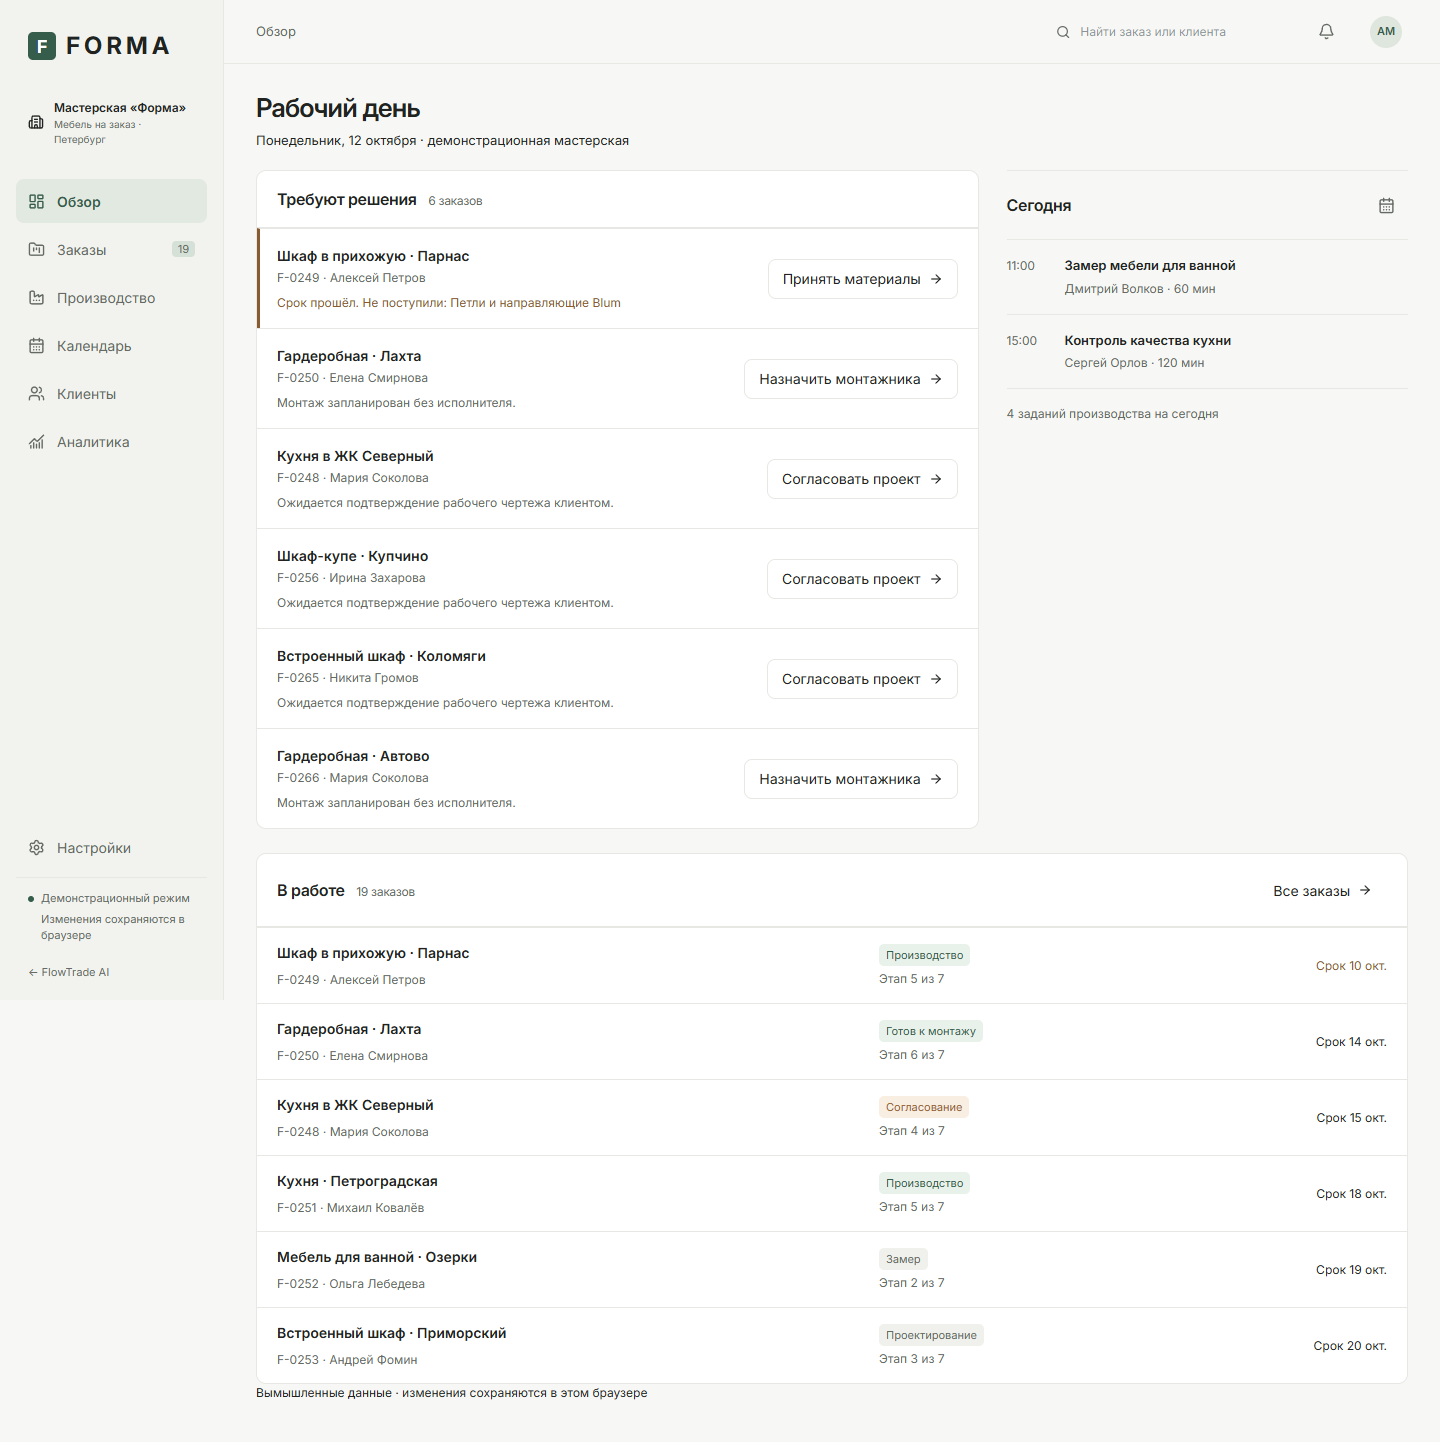Viewport: 1440px width, 1442px height.
Task: Open the Все заказы link
Action: click(1322, 891)
